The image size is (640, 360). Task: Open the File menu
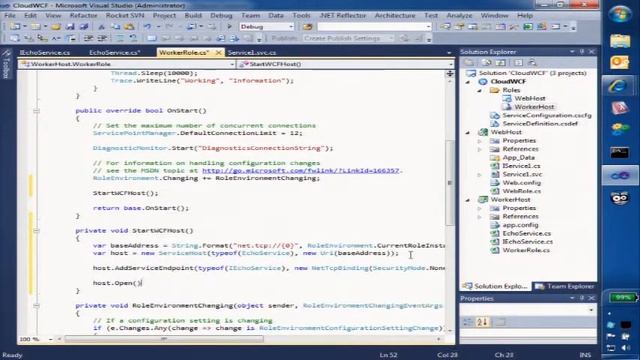(x=10, y=16)
